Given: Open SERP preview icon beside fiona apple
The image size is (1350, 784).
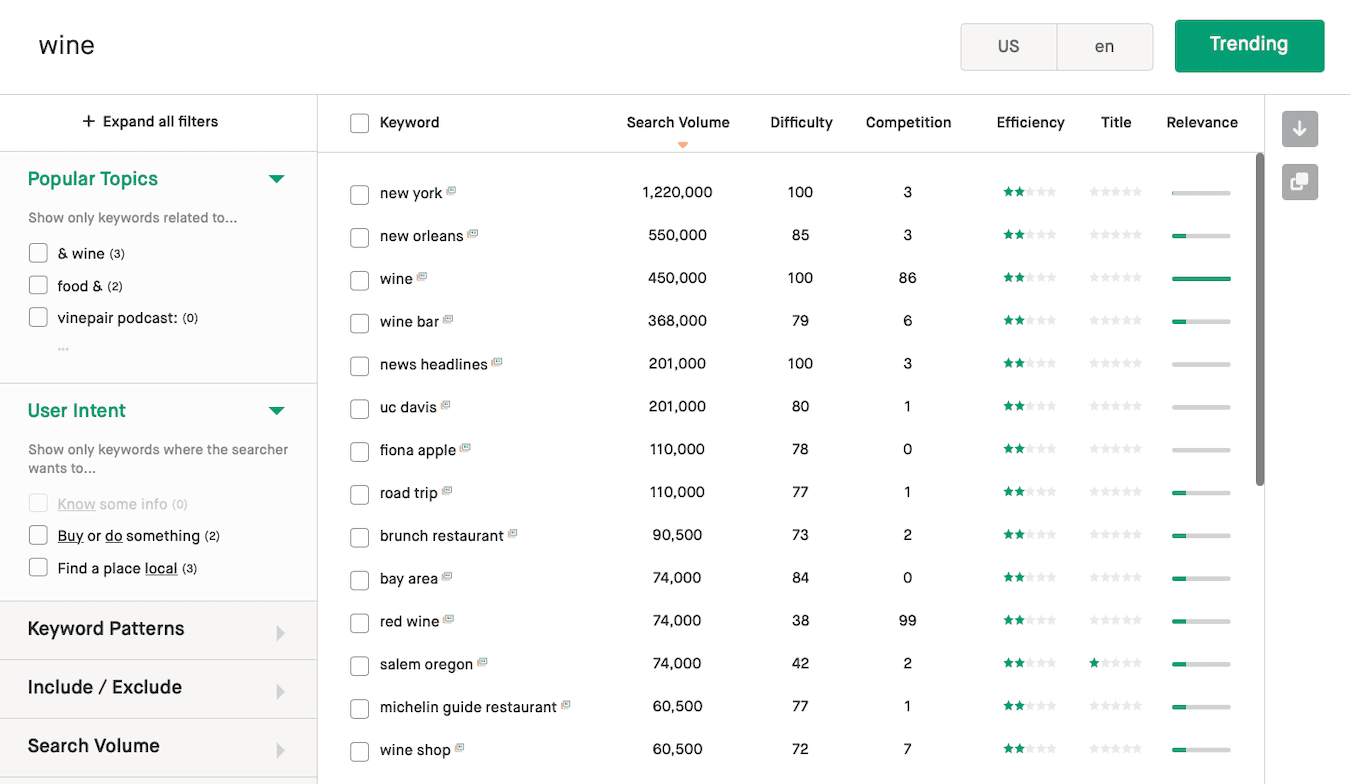Looking at the screenshot, I should click(465, 449).
